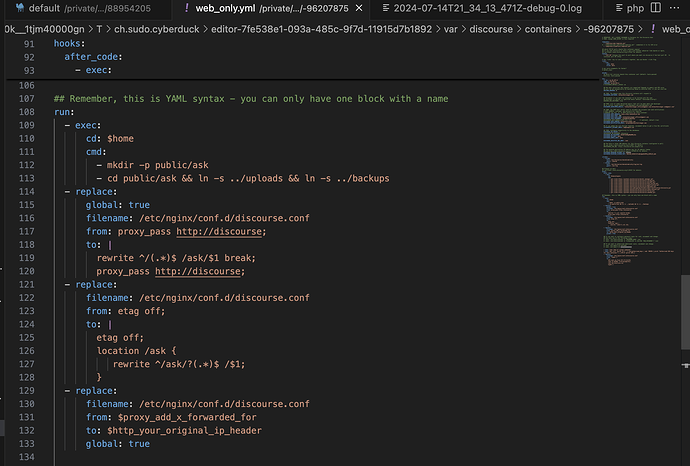Click the YAML exclamation icon on web_only.yml tab

[x=187, y=8]
